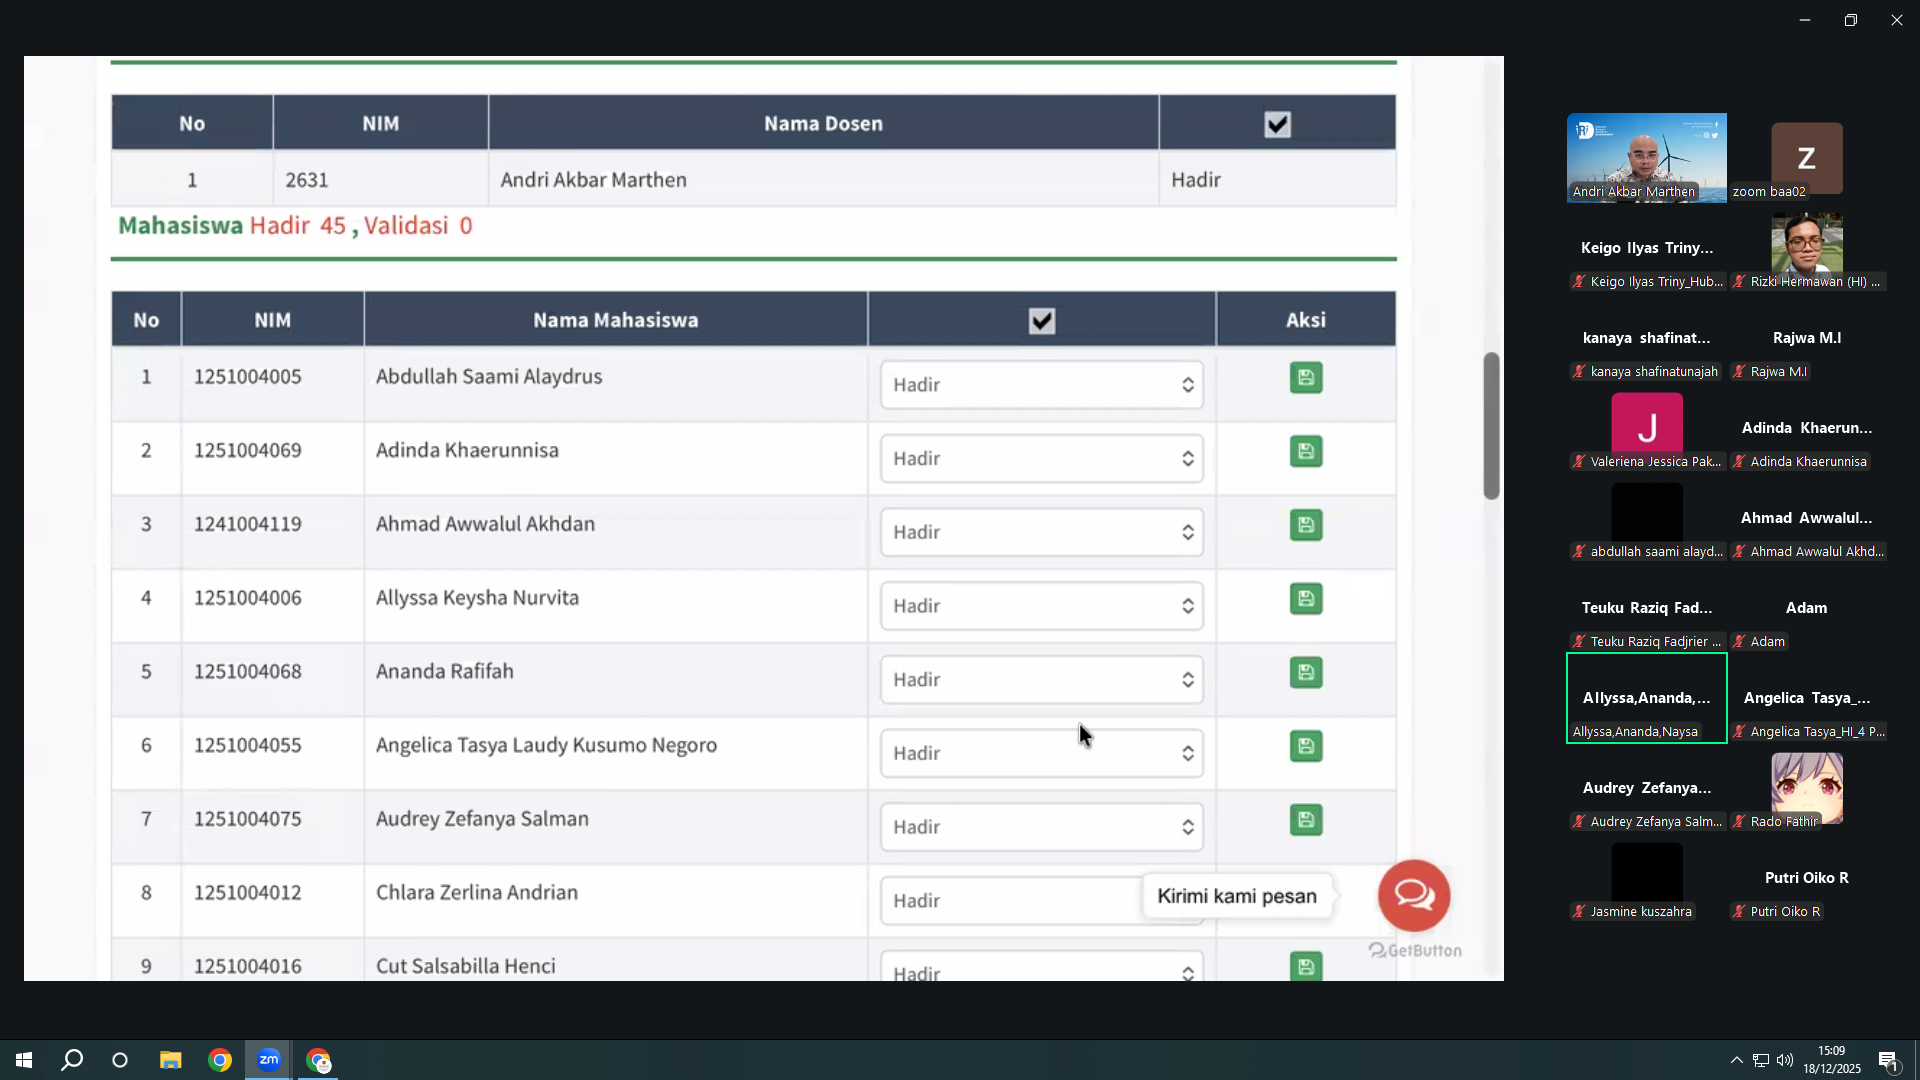
Task: Select Audrey Zefanya Salman participant tile
Action: pyautogui.click(x=1647, y=788)
